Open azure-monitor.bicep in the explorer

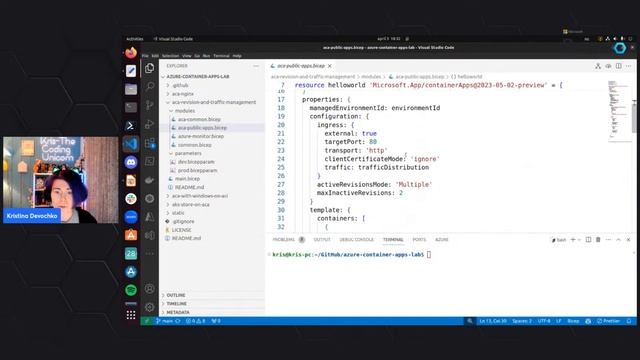pyautogui.click(x=200, y=136)
